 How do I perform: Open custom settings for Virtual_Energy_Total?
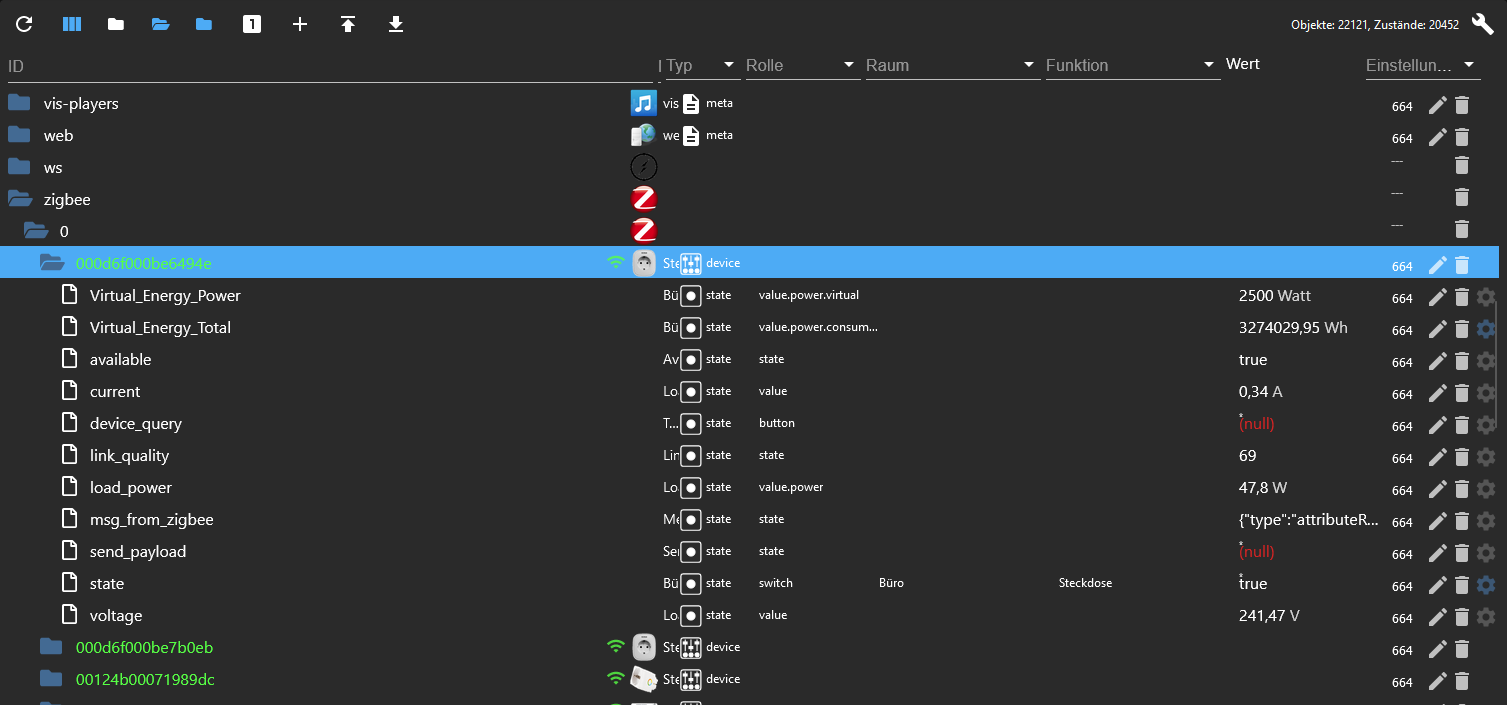coord(1486,329)
